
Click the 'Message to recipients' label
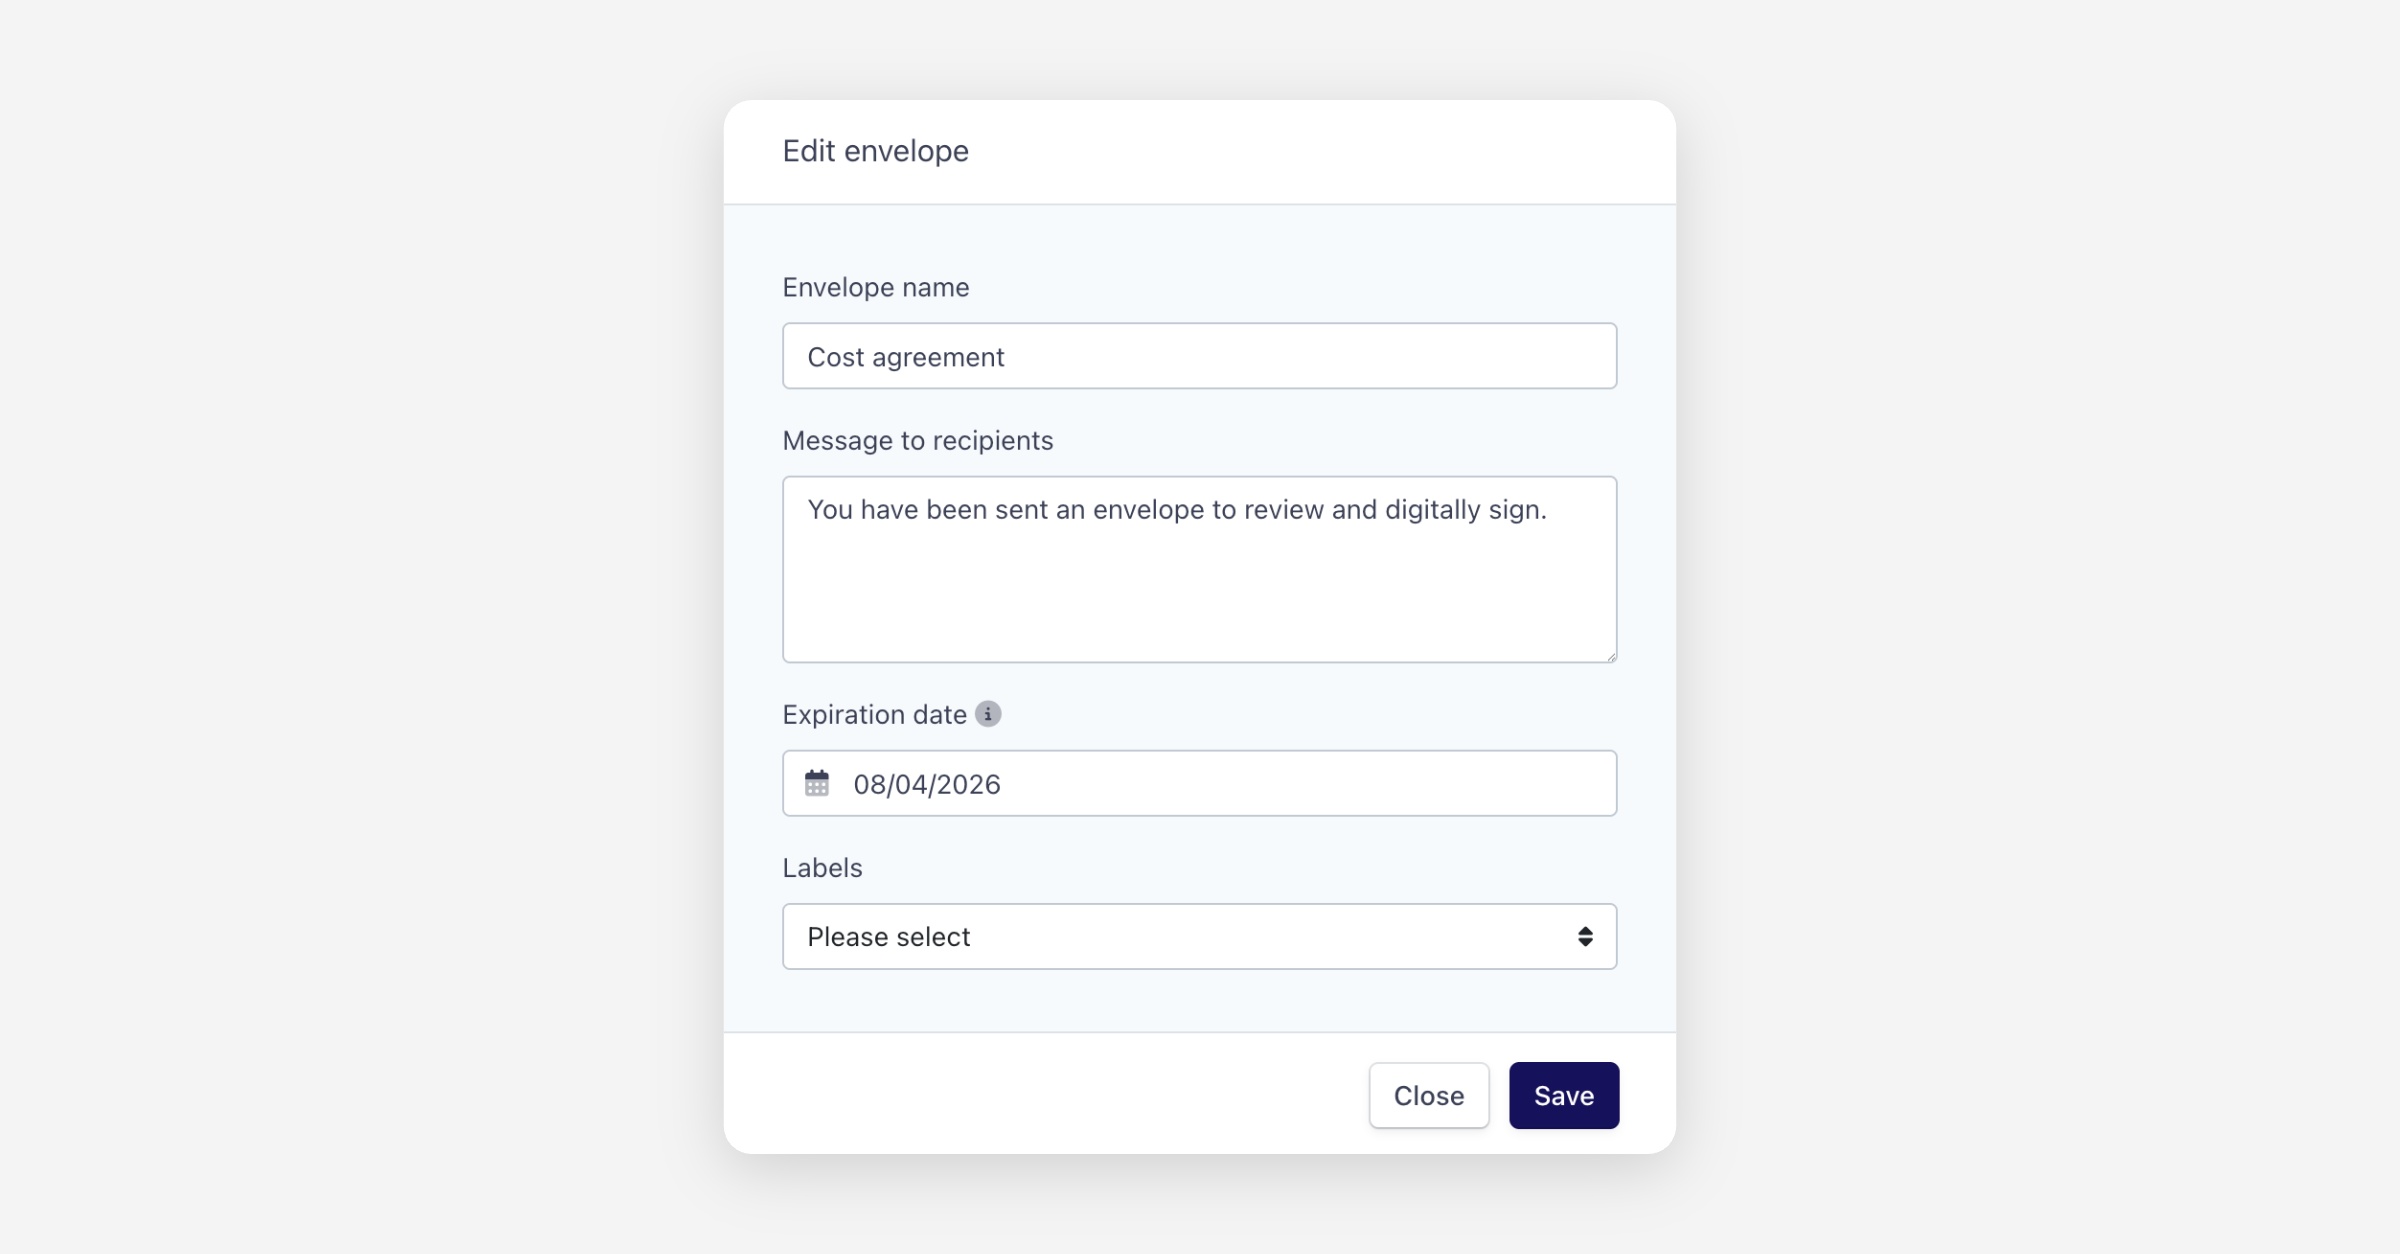(917, 440)
